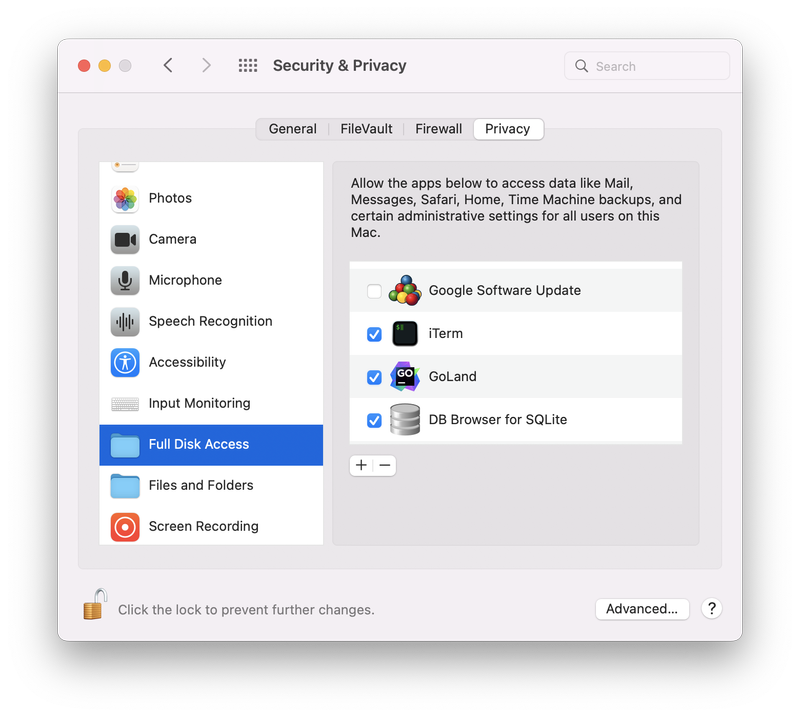Screen dimensions: 800x717
Task: Click the Files and Folders folder icon
Action: tap(124, 486)
